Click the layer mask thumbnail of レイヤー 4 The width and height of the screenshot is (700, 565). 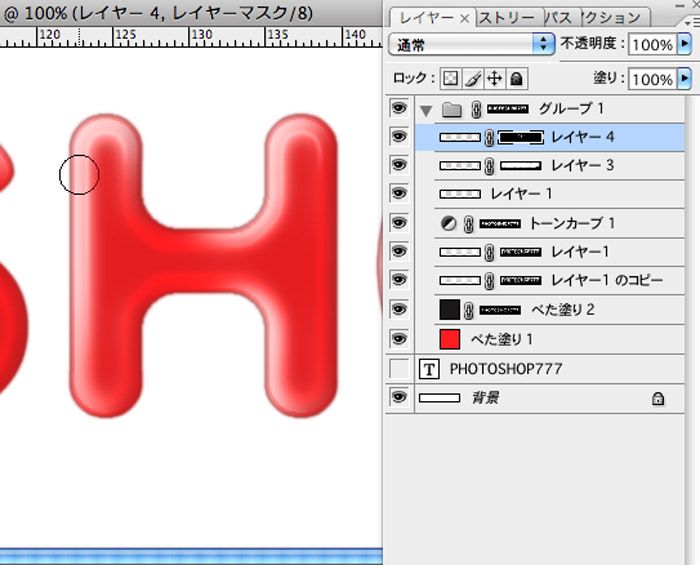[520, 137]
